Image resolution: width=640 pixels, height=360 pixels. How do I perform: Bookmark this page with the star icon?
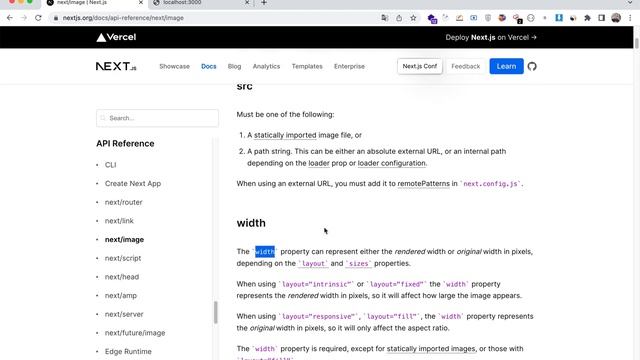(413, 18)
